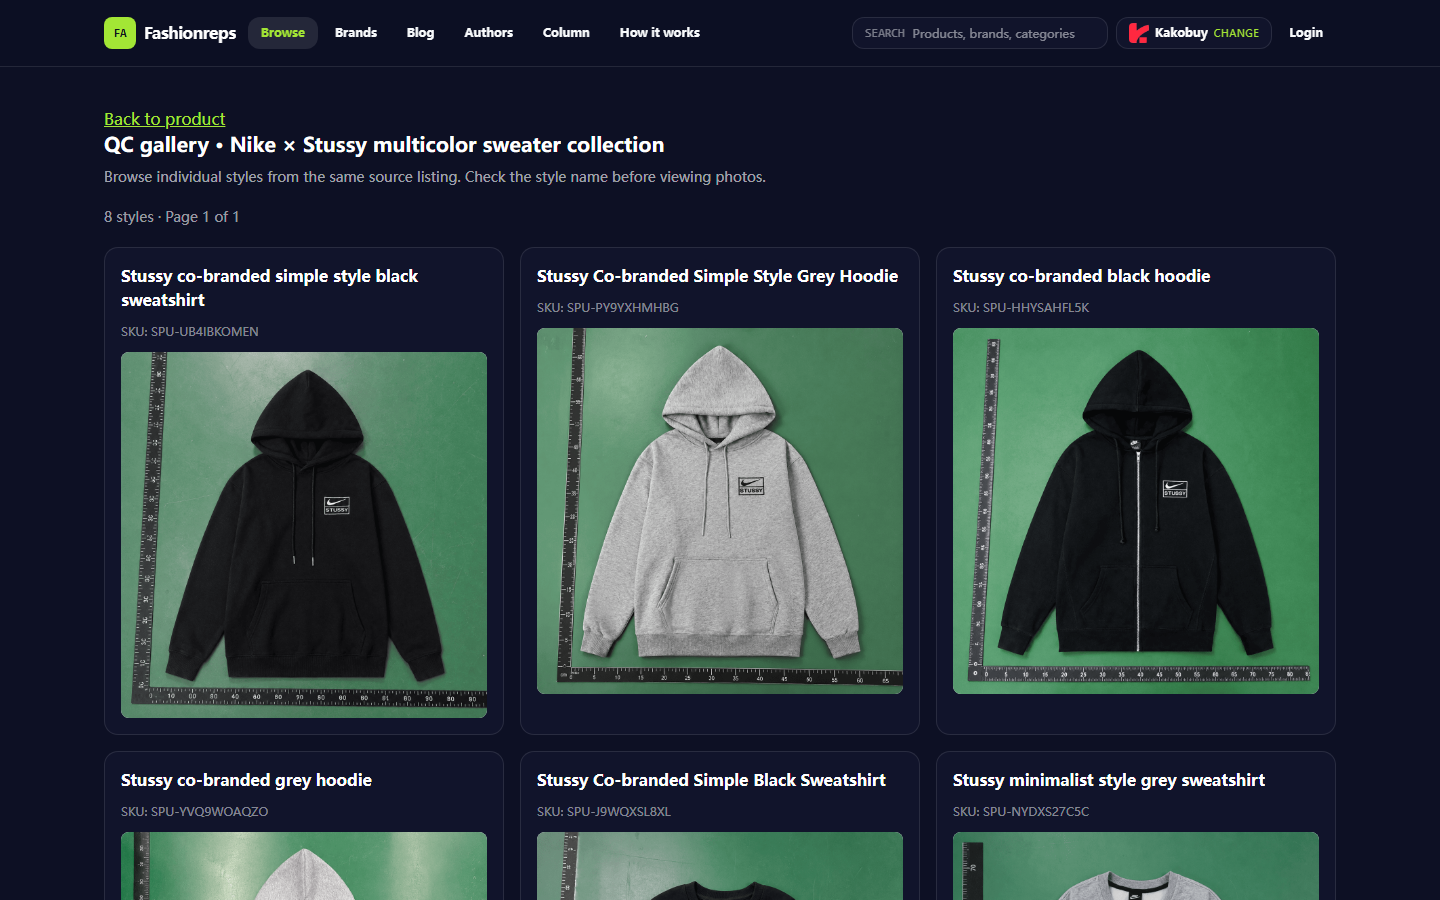View the grey hoodie SPU-PY9YXHMHBG photo
1440x900 pixels.
[720, 511]
